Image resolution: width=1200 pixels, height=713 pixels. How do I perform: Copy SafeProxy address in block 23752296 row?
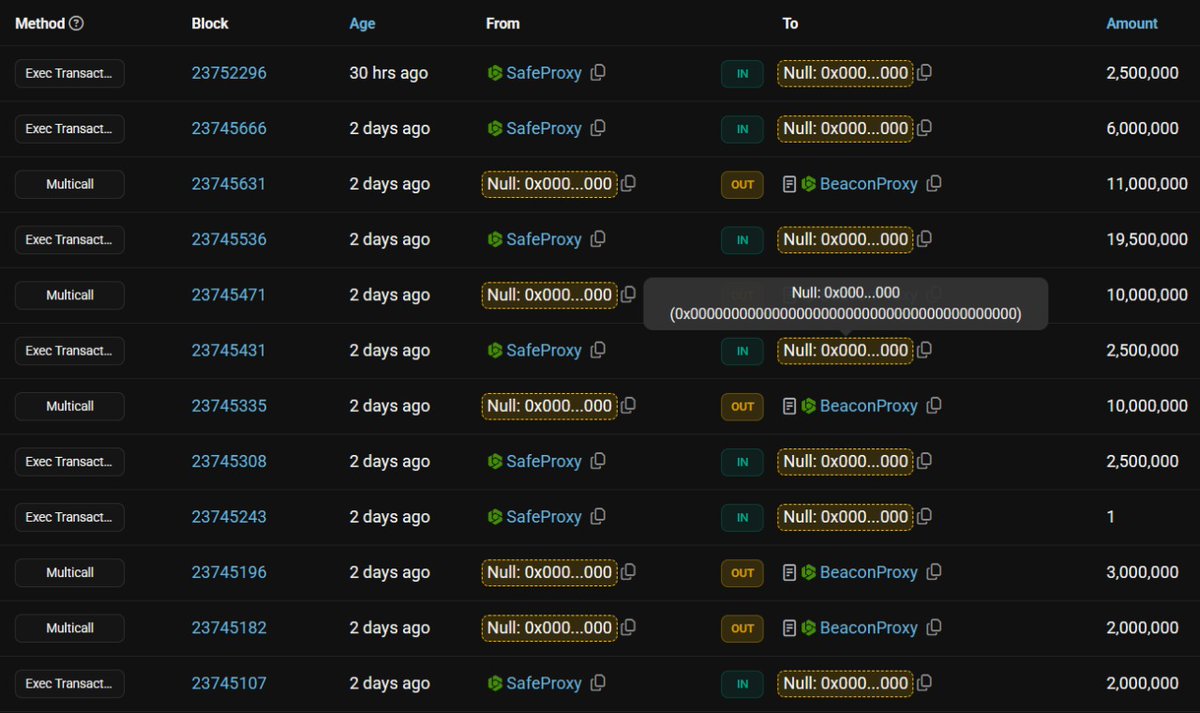point(598,73)
